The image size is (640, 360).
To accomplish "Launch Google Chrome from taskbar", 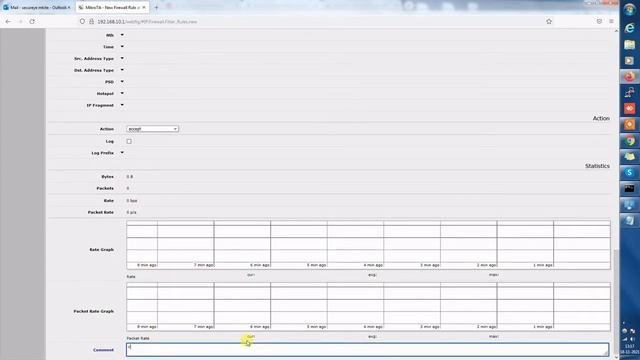I will pyautogui.click(x=629, y=141).
